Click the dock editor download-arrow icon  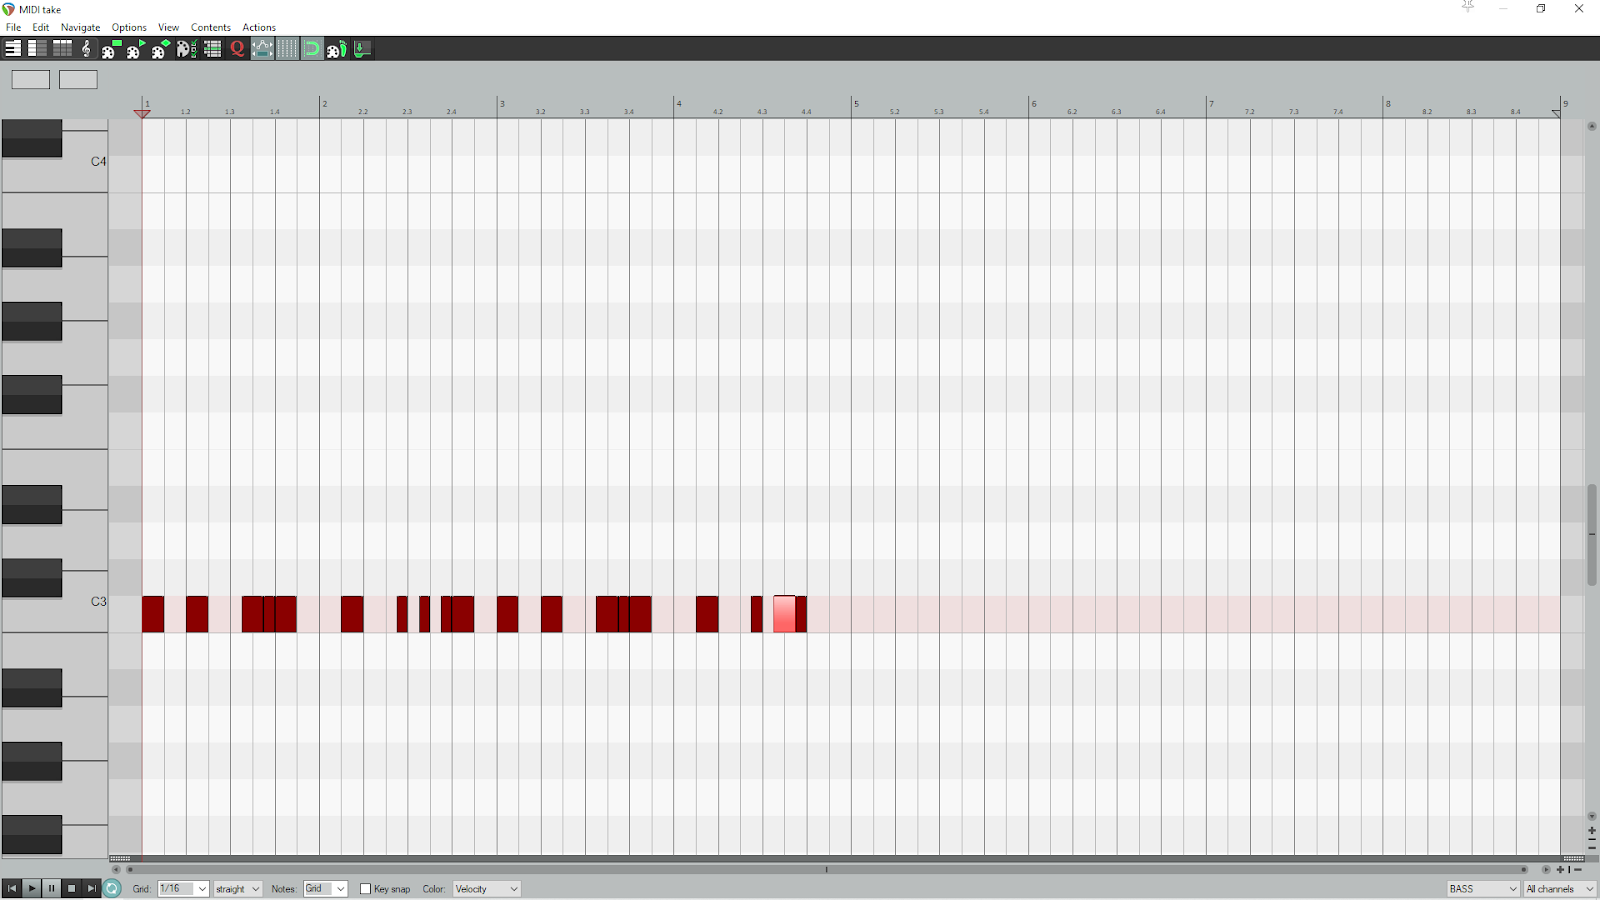click(x=362, y=48)
